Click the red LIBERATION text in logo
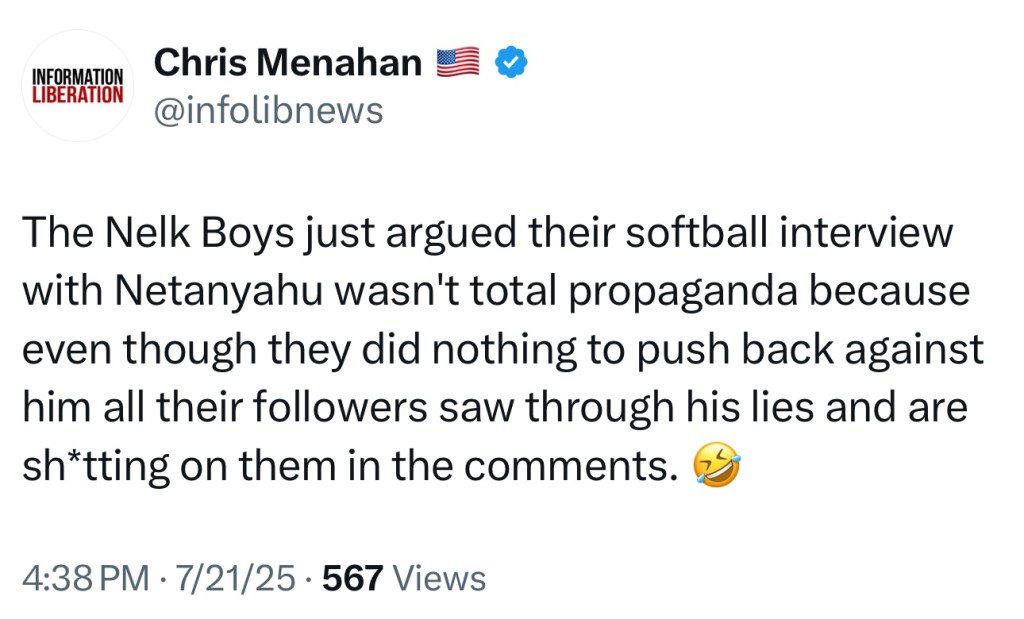Viewport: 1024px width, 619px height. [77, 95]
